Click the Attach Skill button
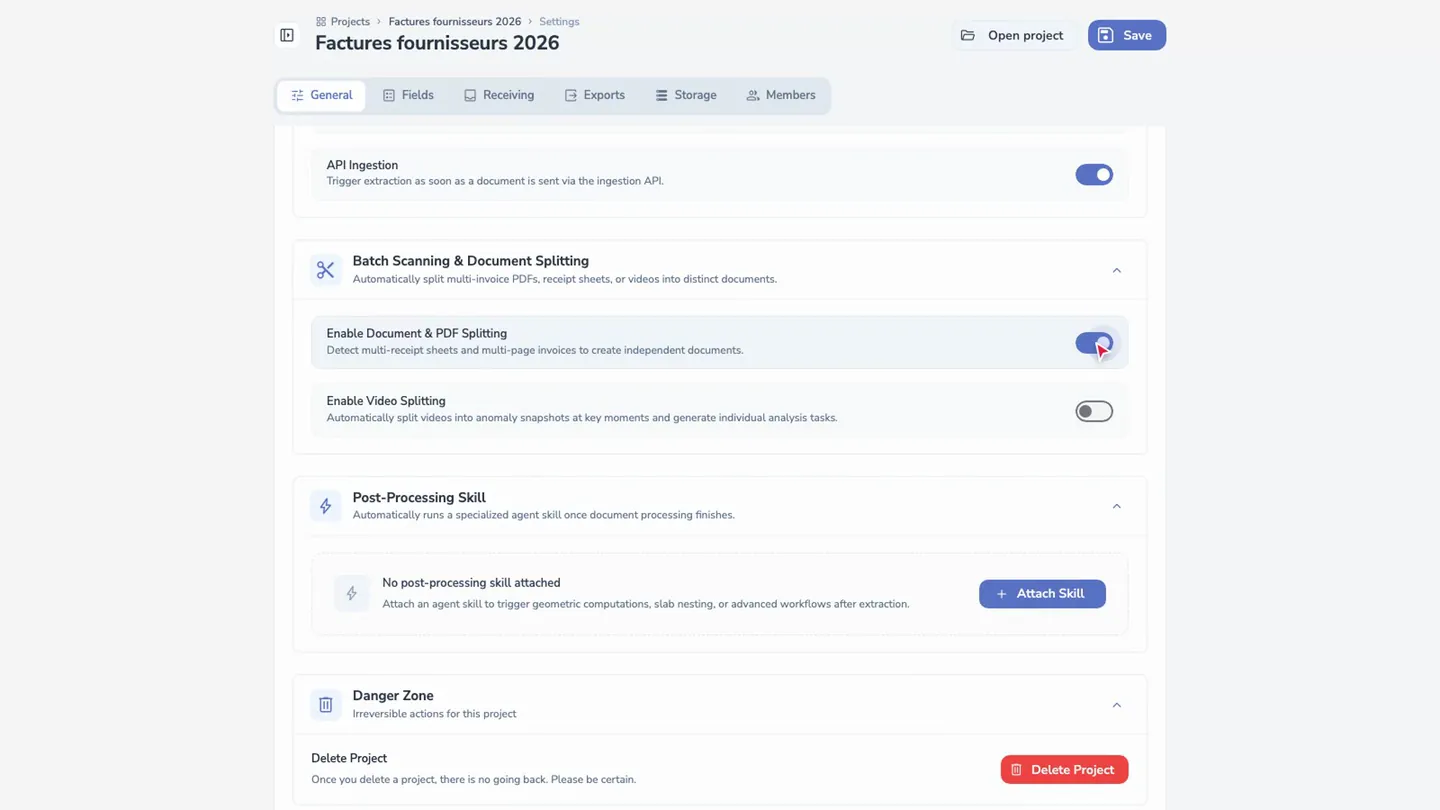Screen dimensions: 1440x810 click(x=1042, y=594)
